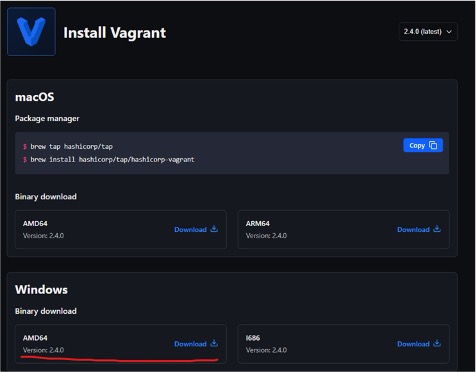The height and width of the screenshot is (372, 476).
Task: Click download arrow icon for macOS AMD64
Action: [x=214, y=229]
